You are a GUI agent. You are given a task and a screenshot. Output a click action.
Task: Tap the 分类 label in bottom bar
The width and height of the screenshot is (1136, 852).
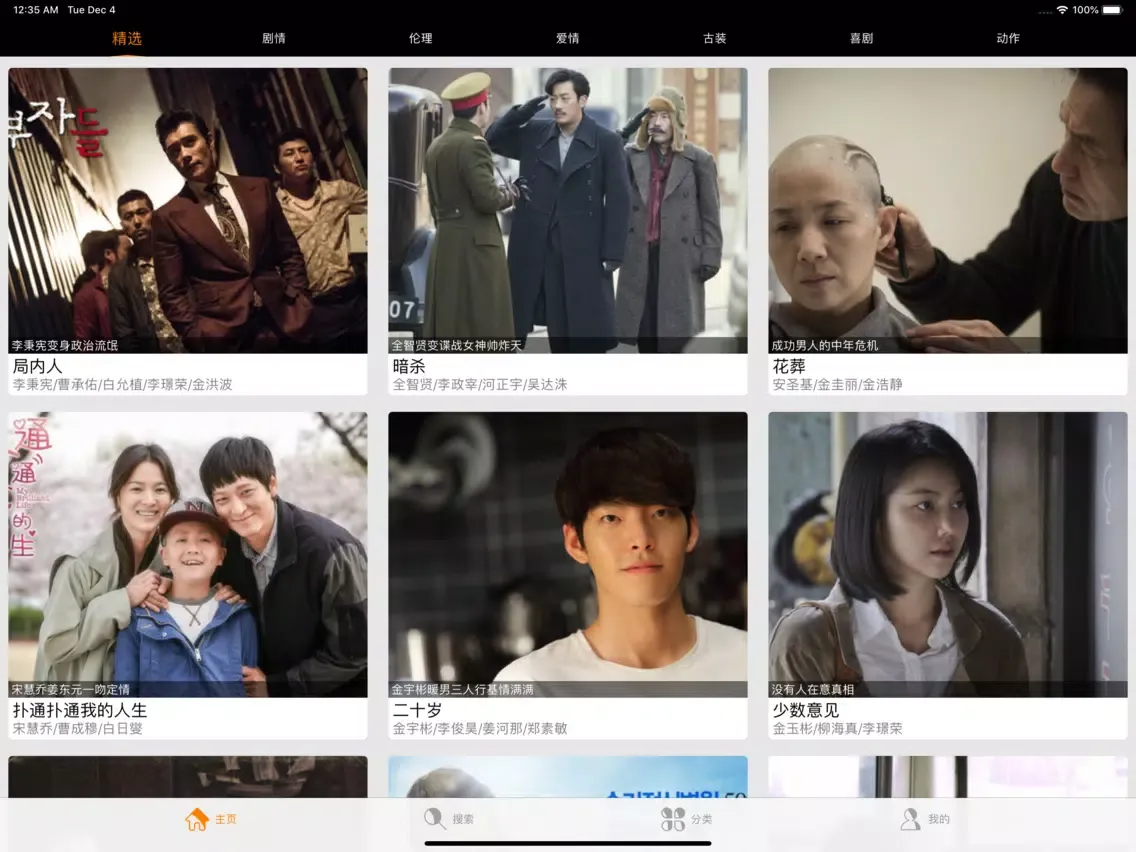pos(701,819)
